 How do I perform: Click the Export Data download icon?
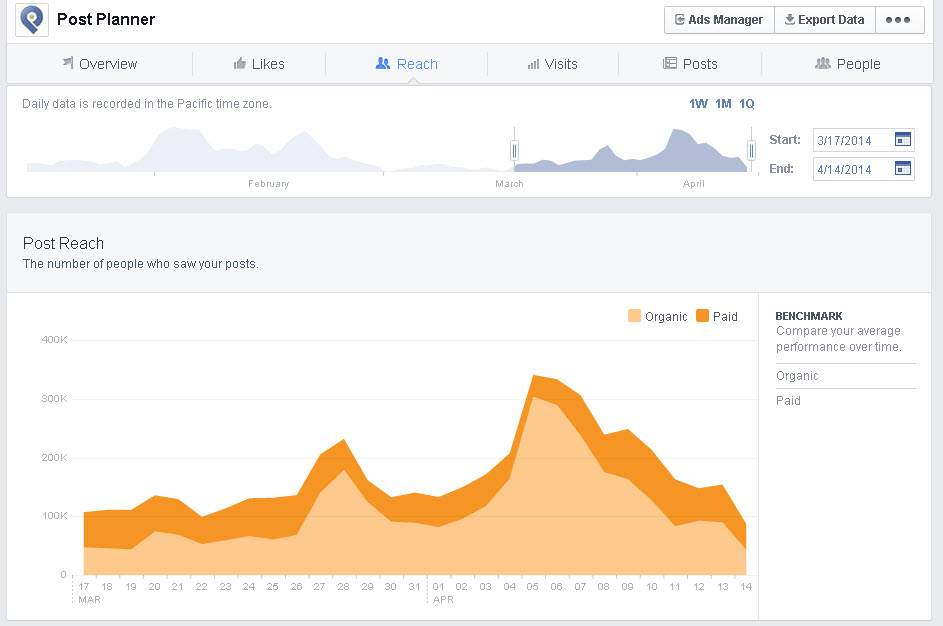(x=789, y=19)
